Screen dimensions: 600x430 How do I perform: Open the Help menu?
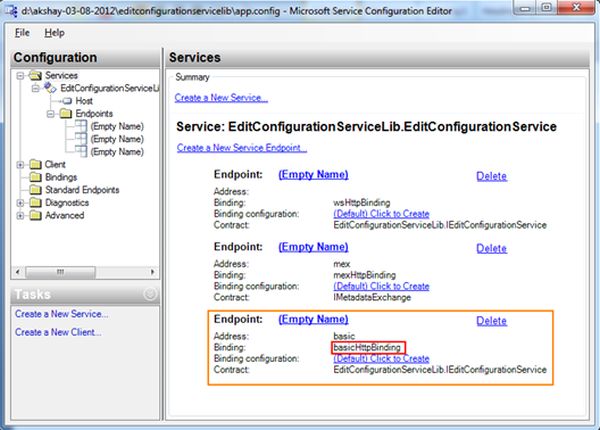tap(54, 33)
